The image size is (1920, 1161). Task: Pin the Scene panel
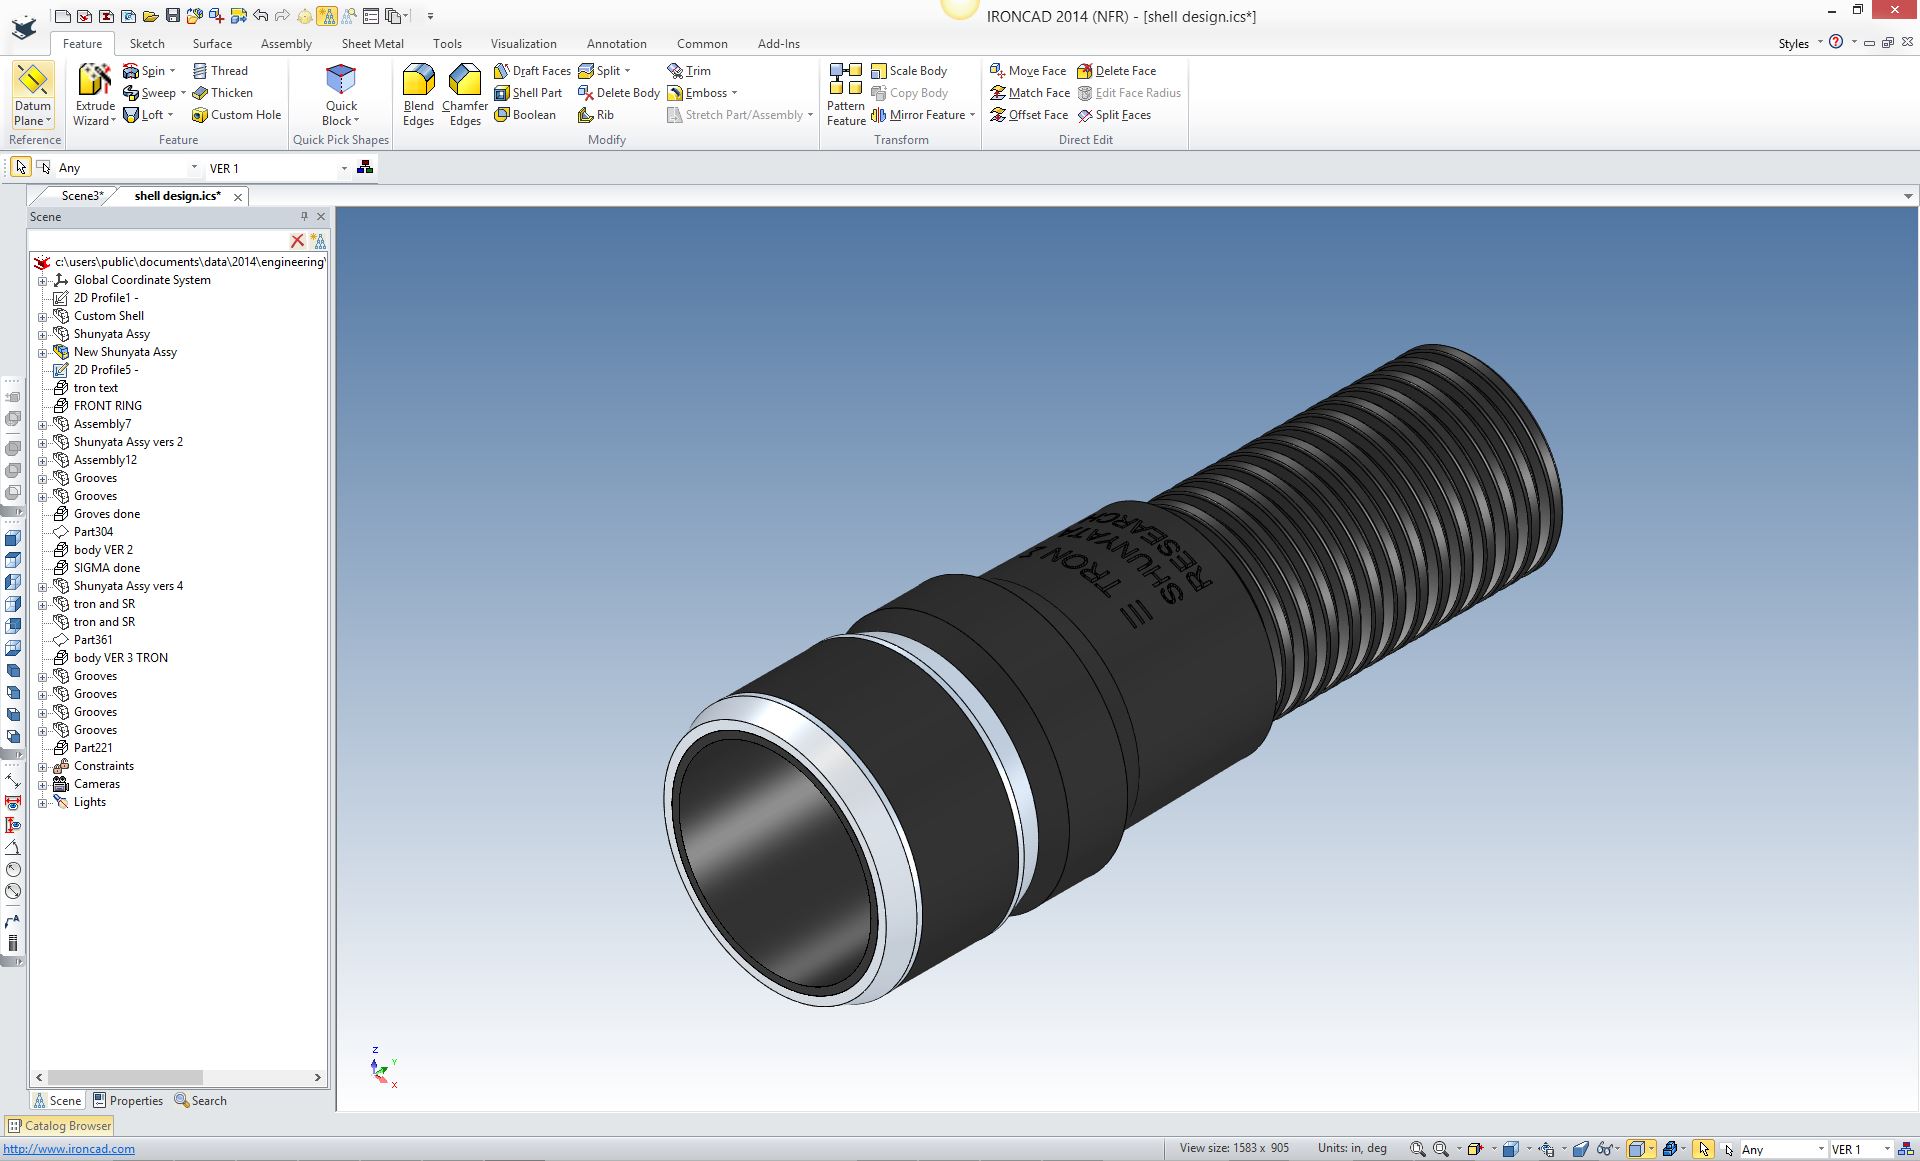pyautogui.click(x=304, y=216)
